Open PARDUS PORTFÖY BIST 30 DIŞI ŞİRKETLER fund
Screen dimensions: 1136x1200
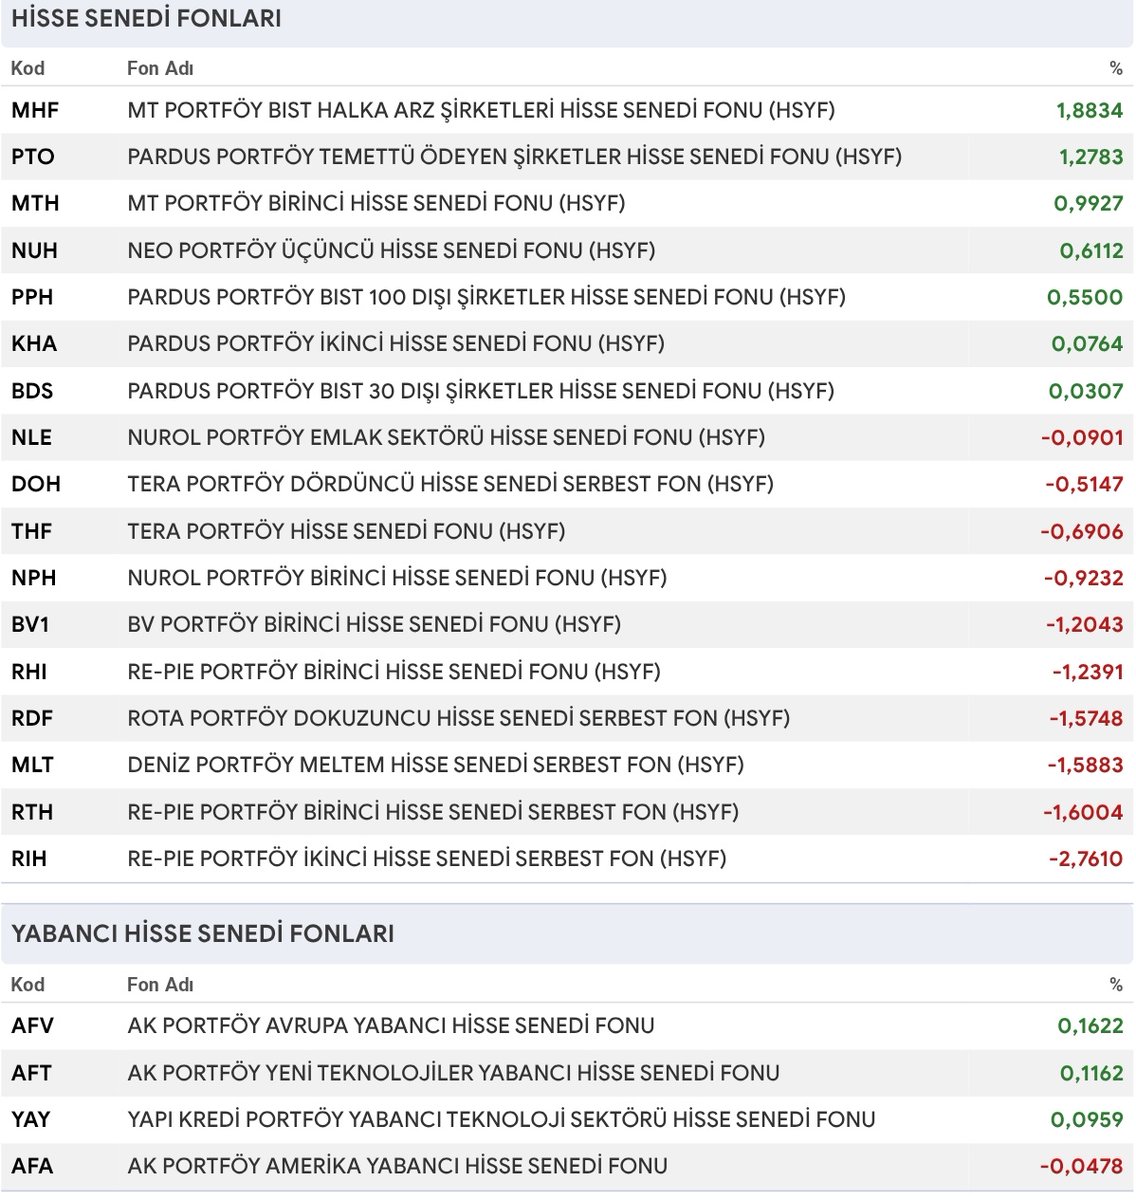pyautogui.click(x=480, y=391)
